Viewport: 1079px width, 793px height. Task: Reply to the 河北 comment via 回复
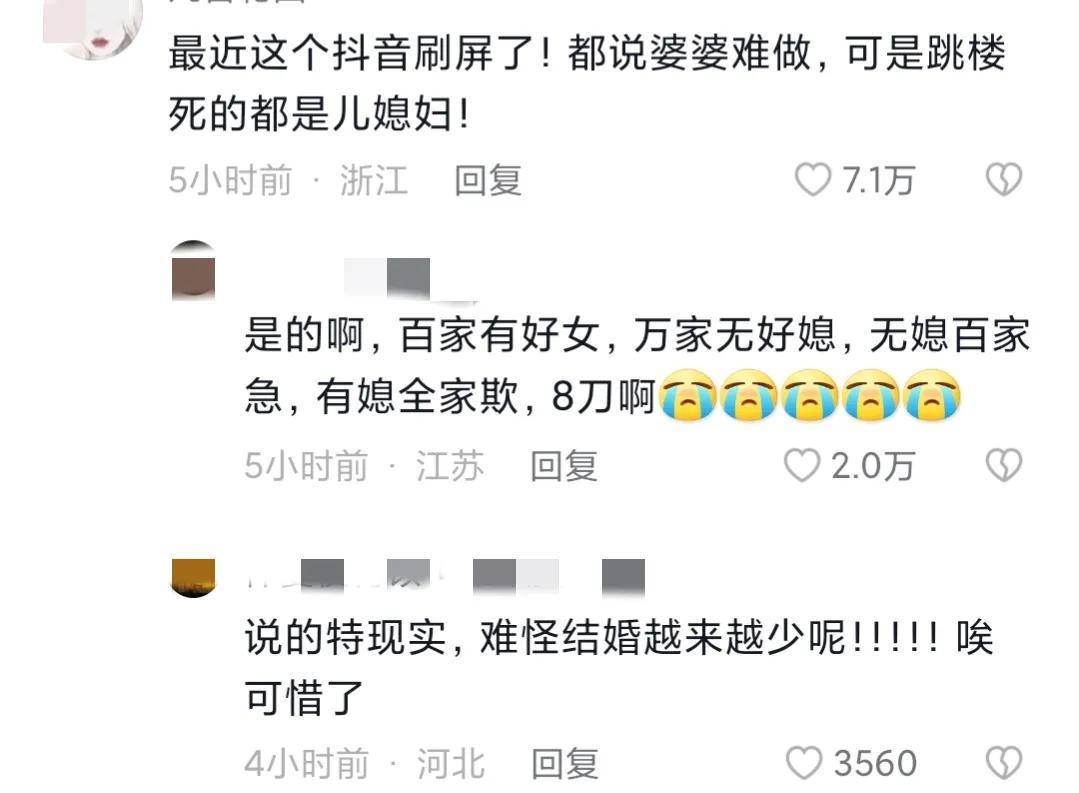pos(565,763)
